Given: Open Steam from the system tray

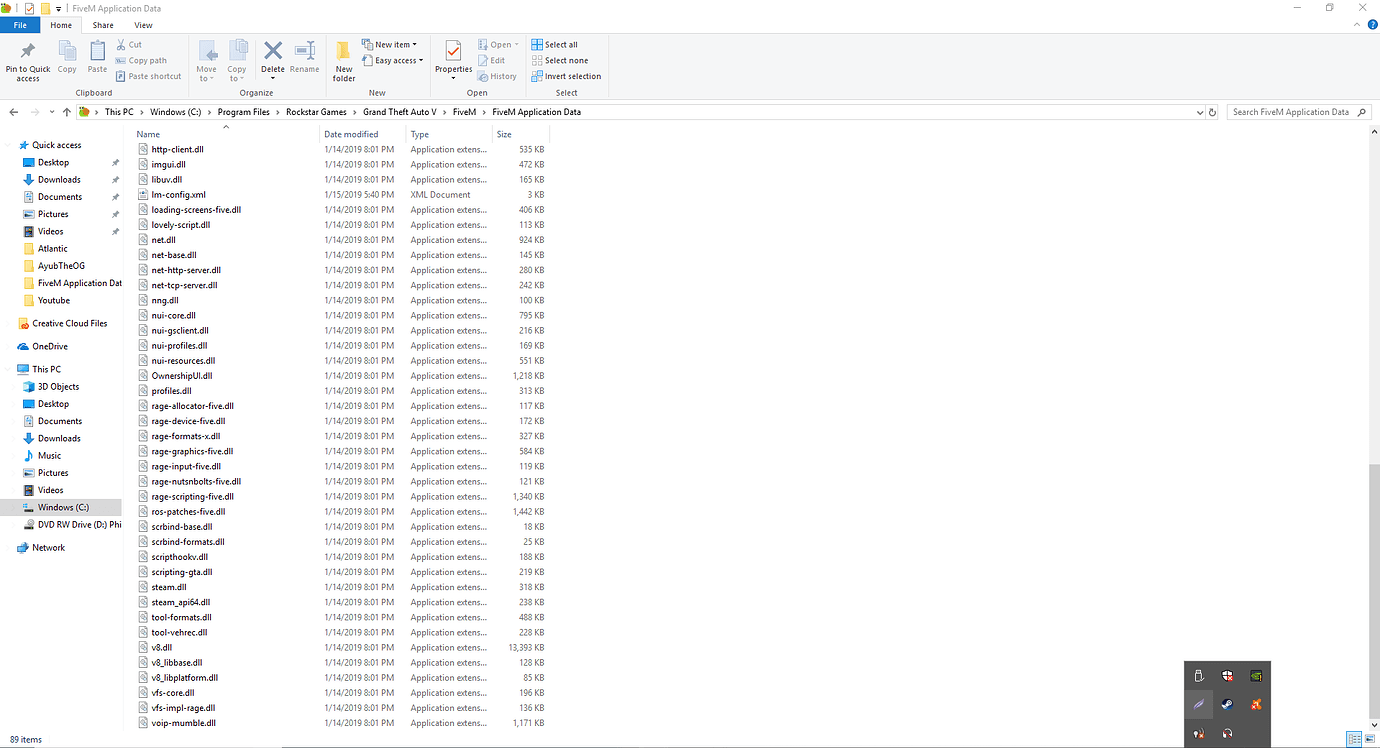Looking at the screenshot, I should tap(1227, 704).
